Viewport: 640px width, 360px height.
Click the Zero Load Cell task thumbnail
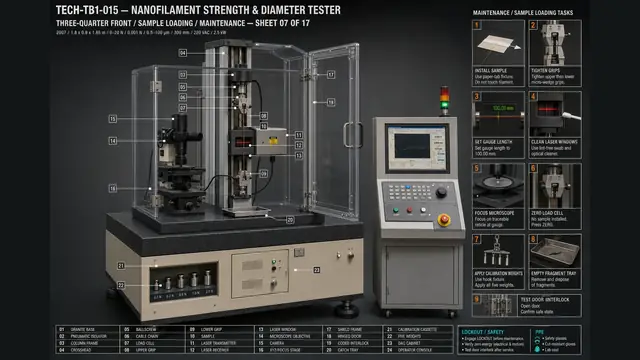coord(555,186)
